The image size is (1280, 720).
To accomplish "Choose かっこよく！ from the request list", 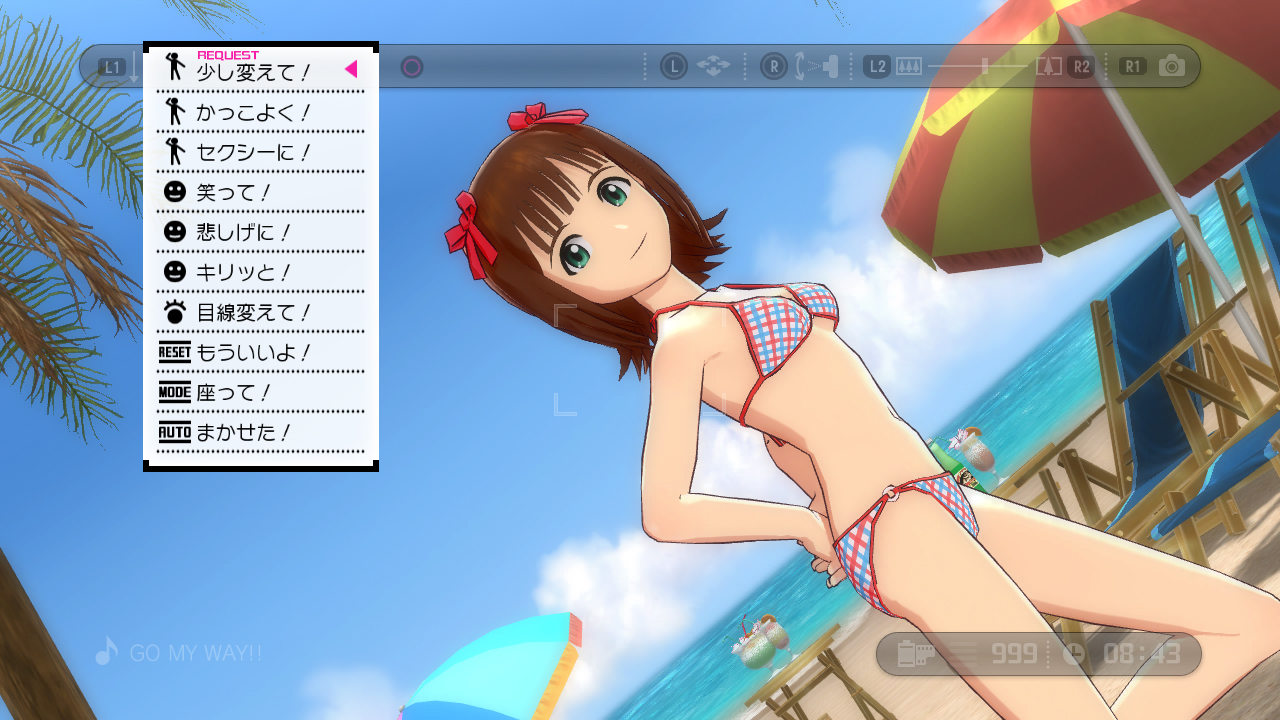I will click(x=260, y=112).
